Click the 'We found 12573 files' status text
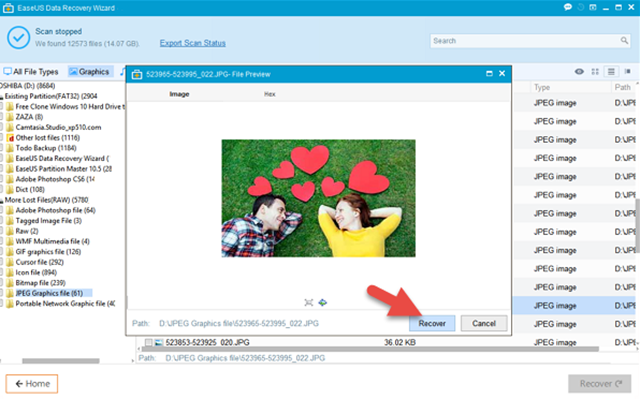This screenshot has height=399, width=640. 87,43
